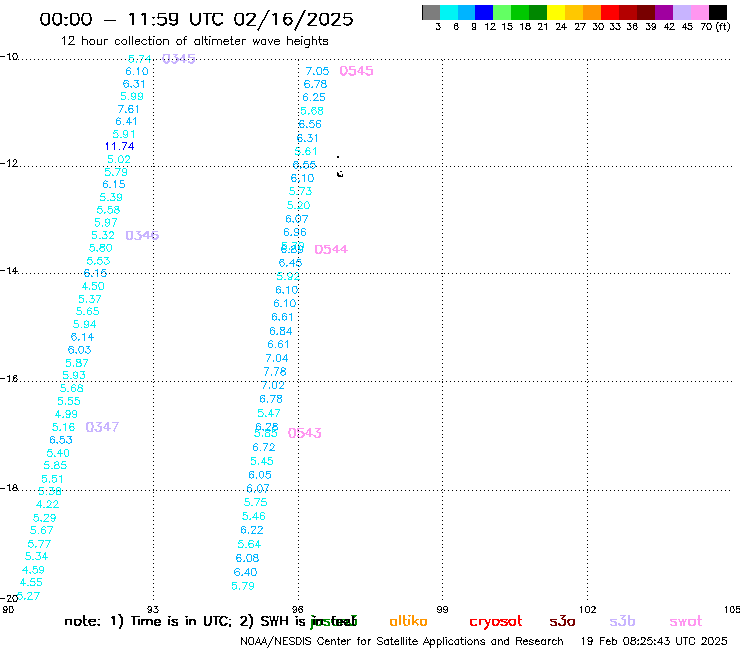
Task: Click the 6.40 wave height value
Action: click(x=245, y=572)
